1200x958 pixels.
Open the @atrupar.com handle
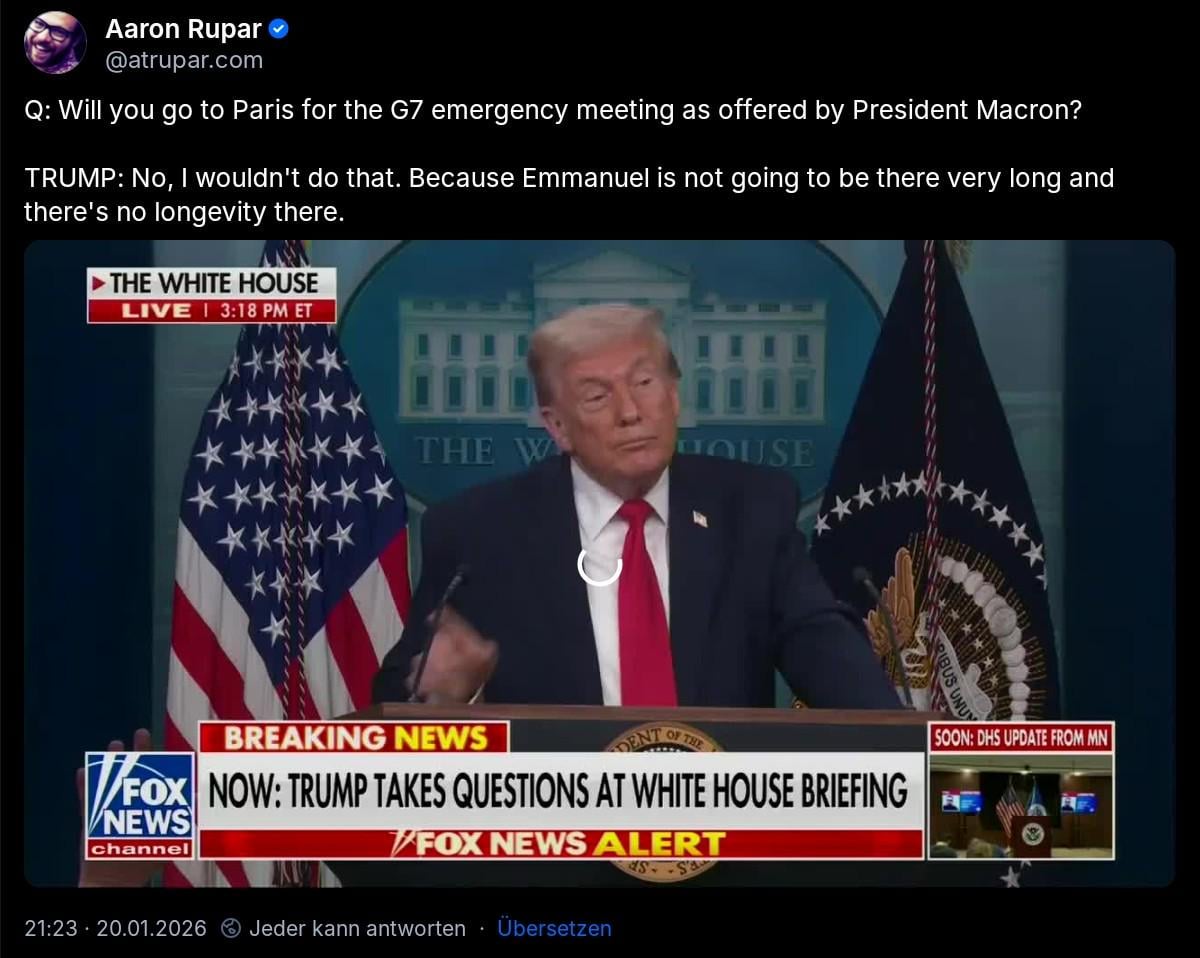tap(184, 60)
